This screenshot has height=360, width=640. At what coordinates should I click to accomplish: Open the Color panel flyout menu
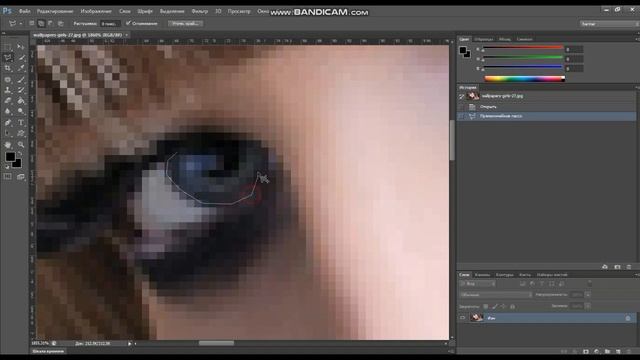pos(637,39)
